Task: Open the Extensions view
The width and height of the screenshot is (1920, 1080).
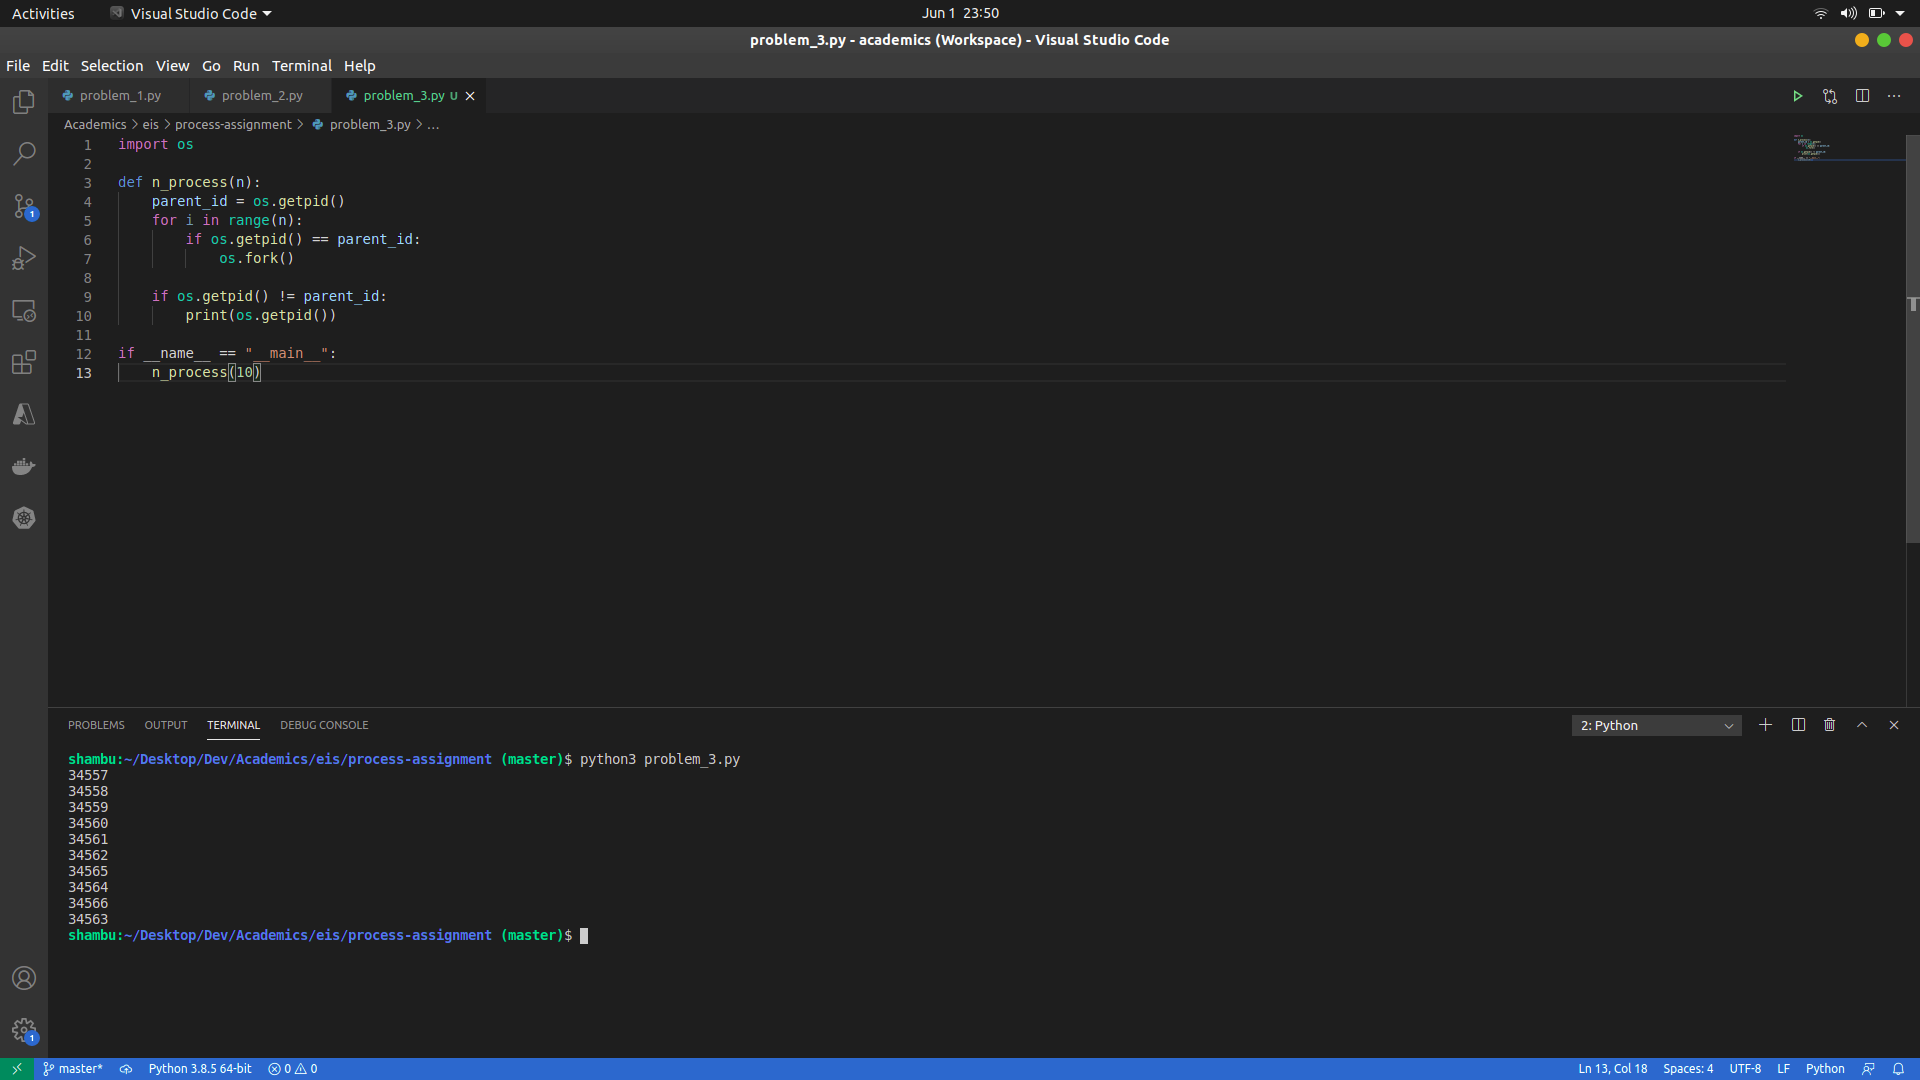Action: (x=24, y=362)
